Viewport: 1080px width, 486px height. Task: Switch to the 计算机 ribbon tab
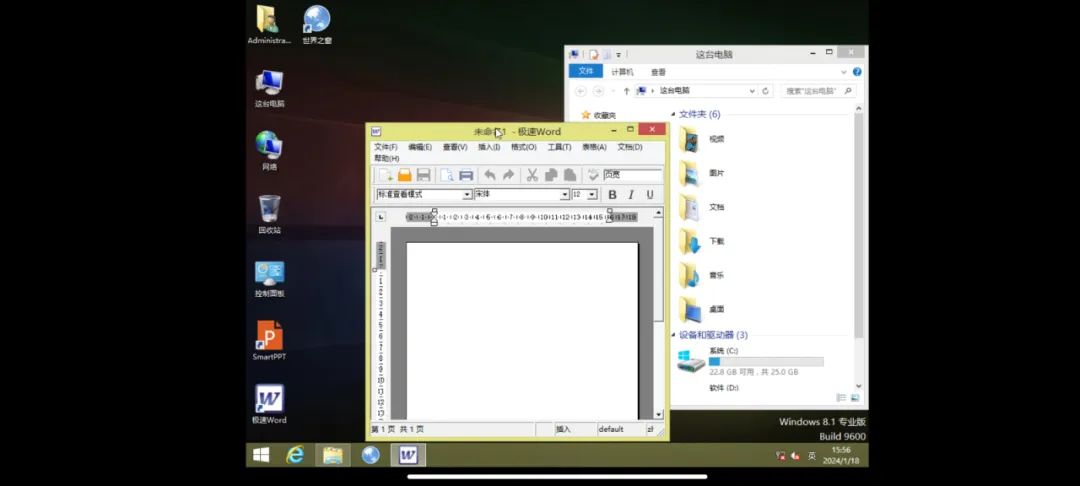click(x=621, y=72)
